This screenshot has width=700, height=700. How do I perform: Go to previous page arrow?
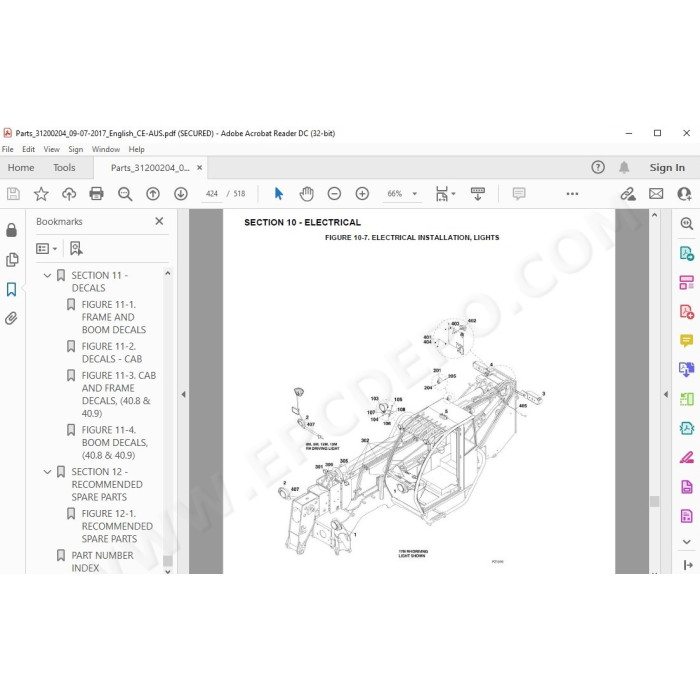point(153,194)
